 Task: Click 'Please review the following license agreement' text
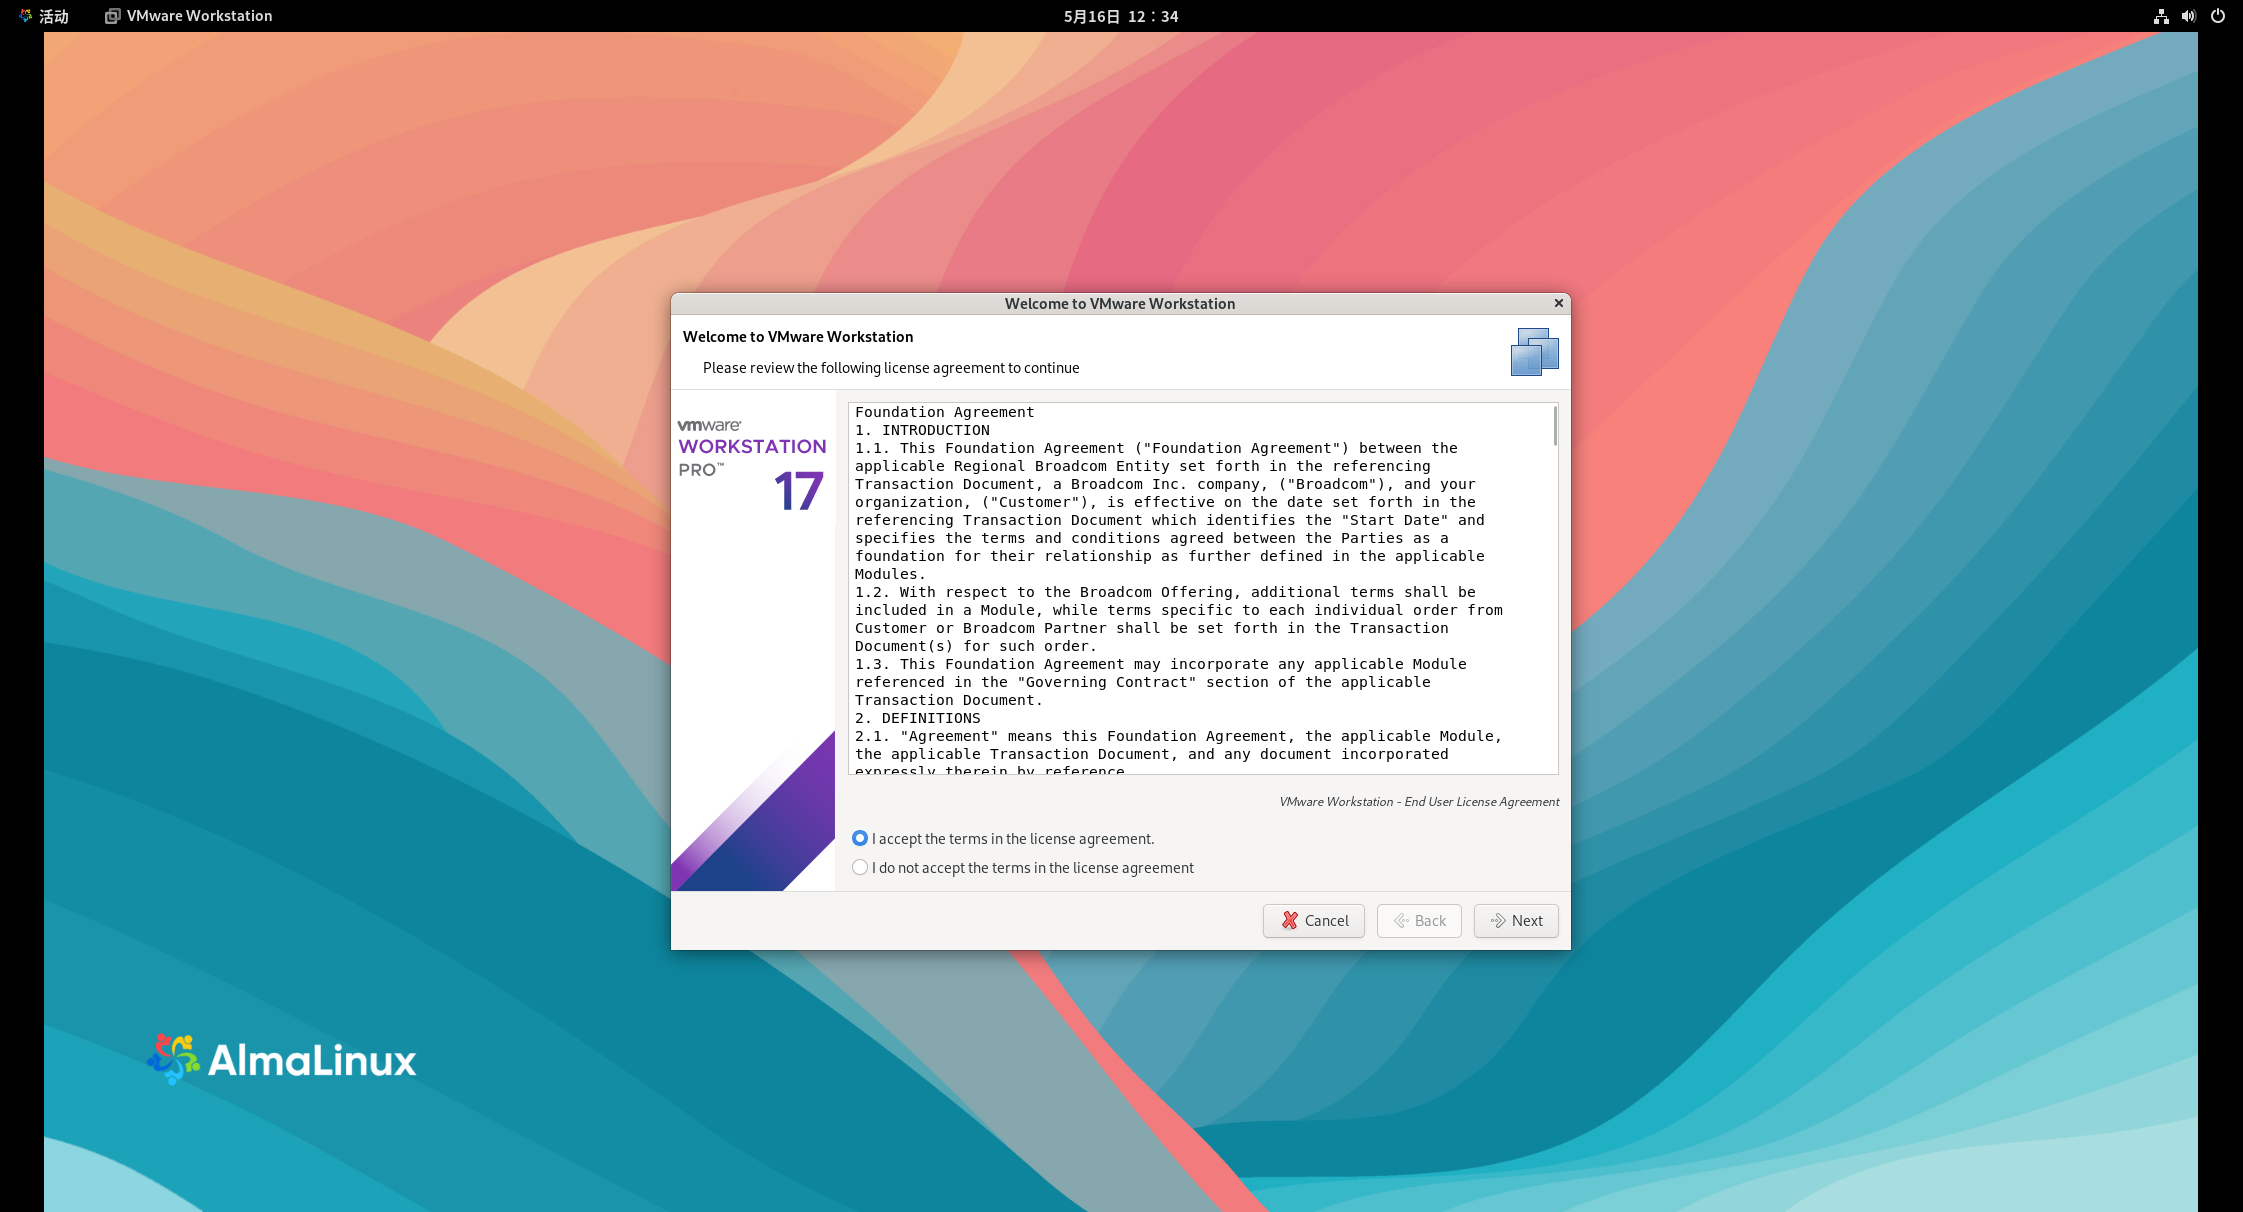pyautogui.click(x=891, y=368)
